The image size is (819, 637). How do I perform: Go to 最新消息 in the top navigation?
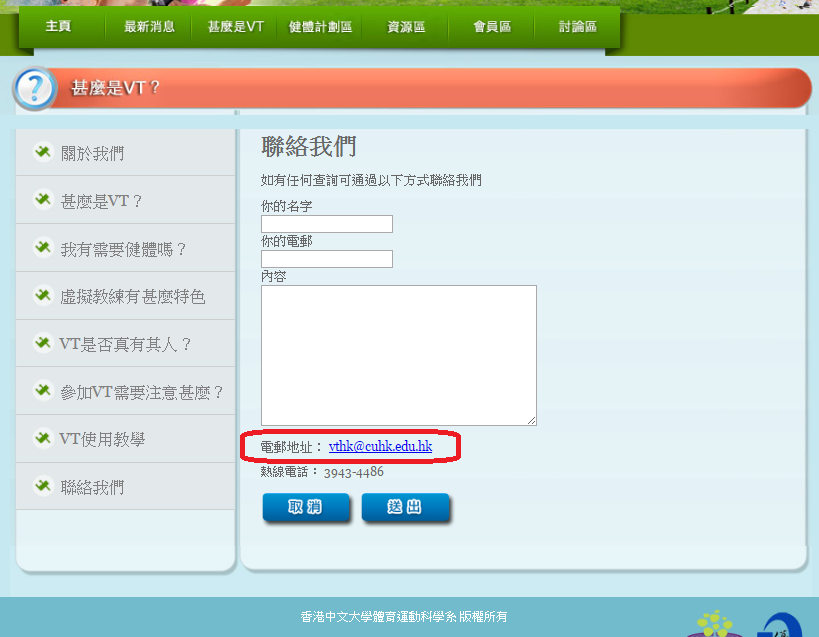pos(149,27)
